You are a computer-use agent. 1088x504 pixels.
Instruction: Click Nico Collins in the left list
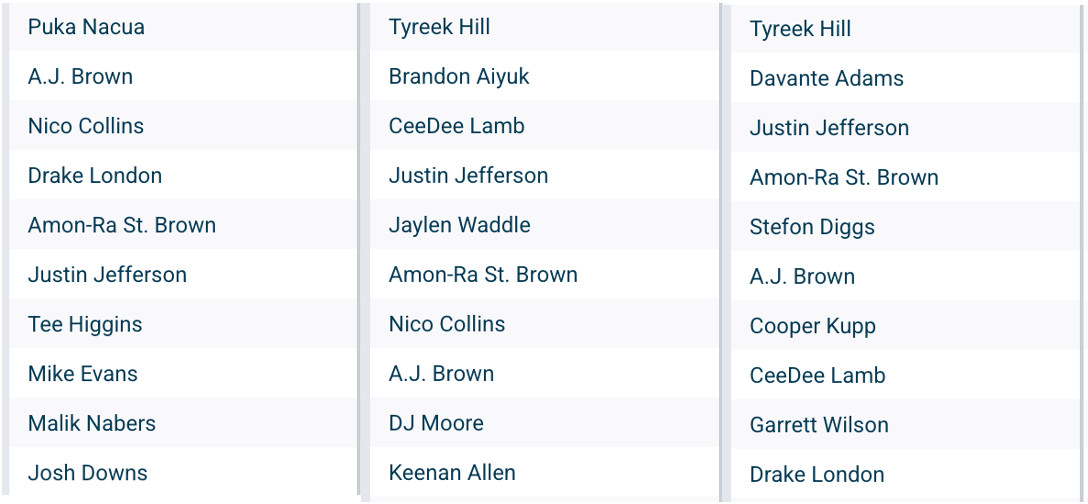86,126
